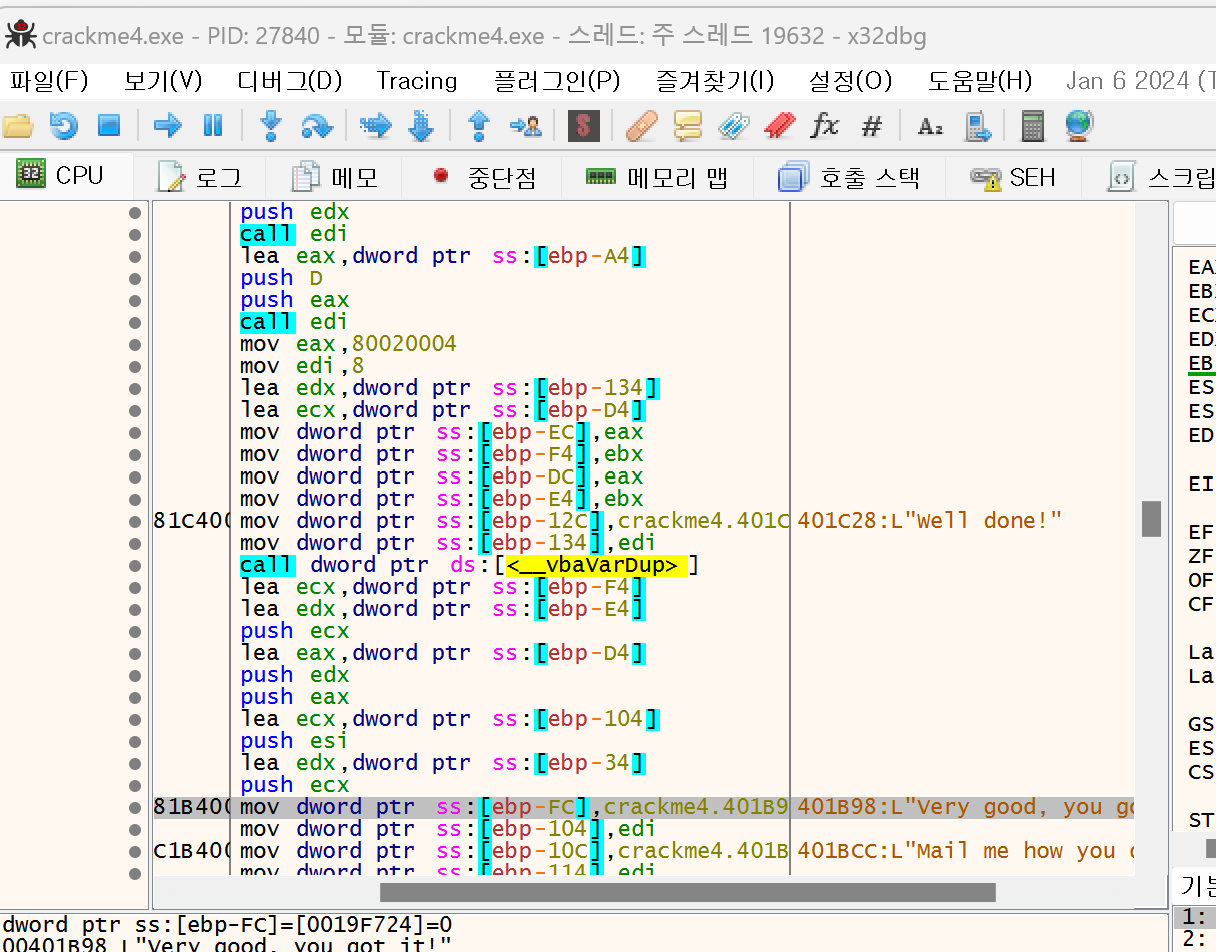
Task: Open the Variables view (# icon)
Action: pos(872,126)
